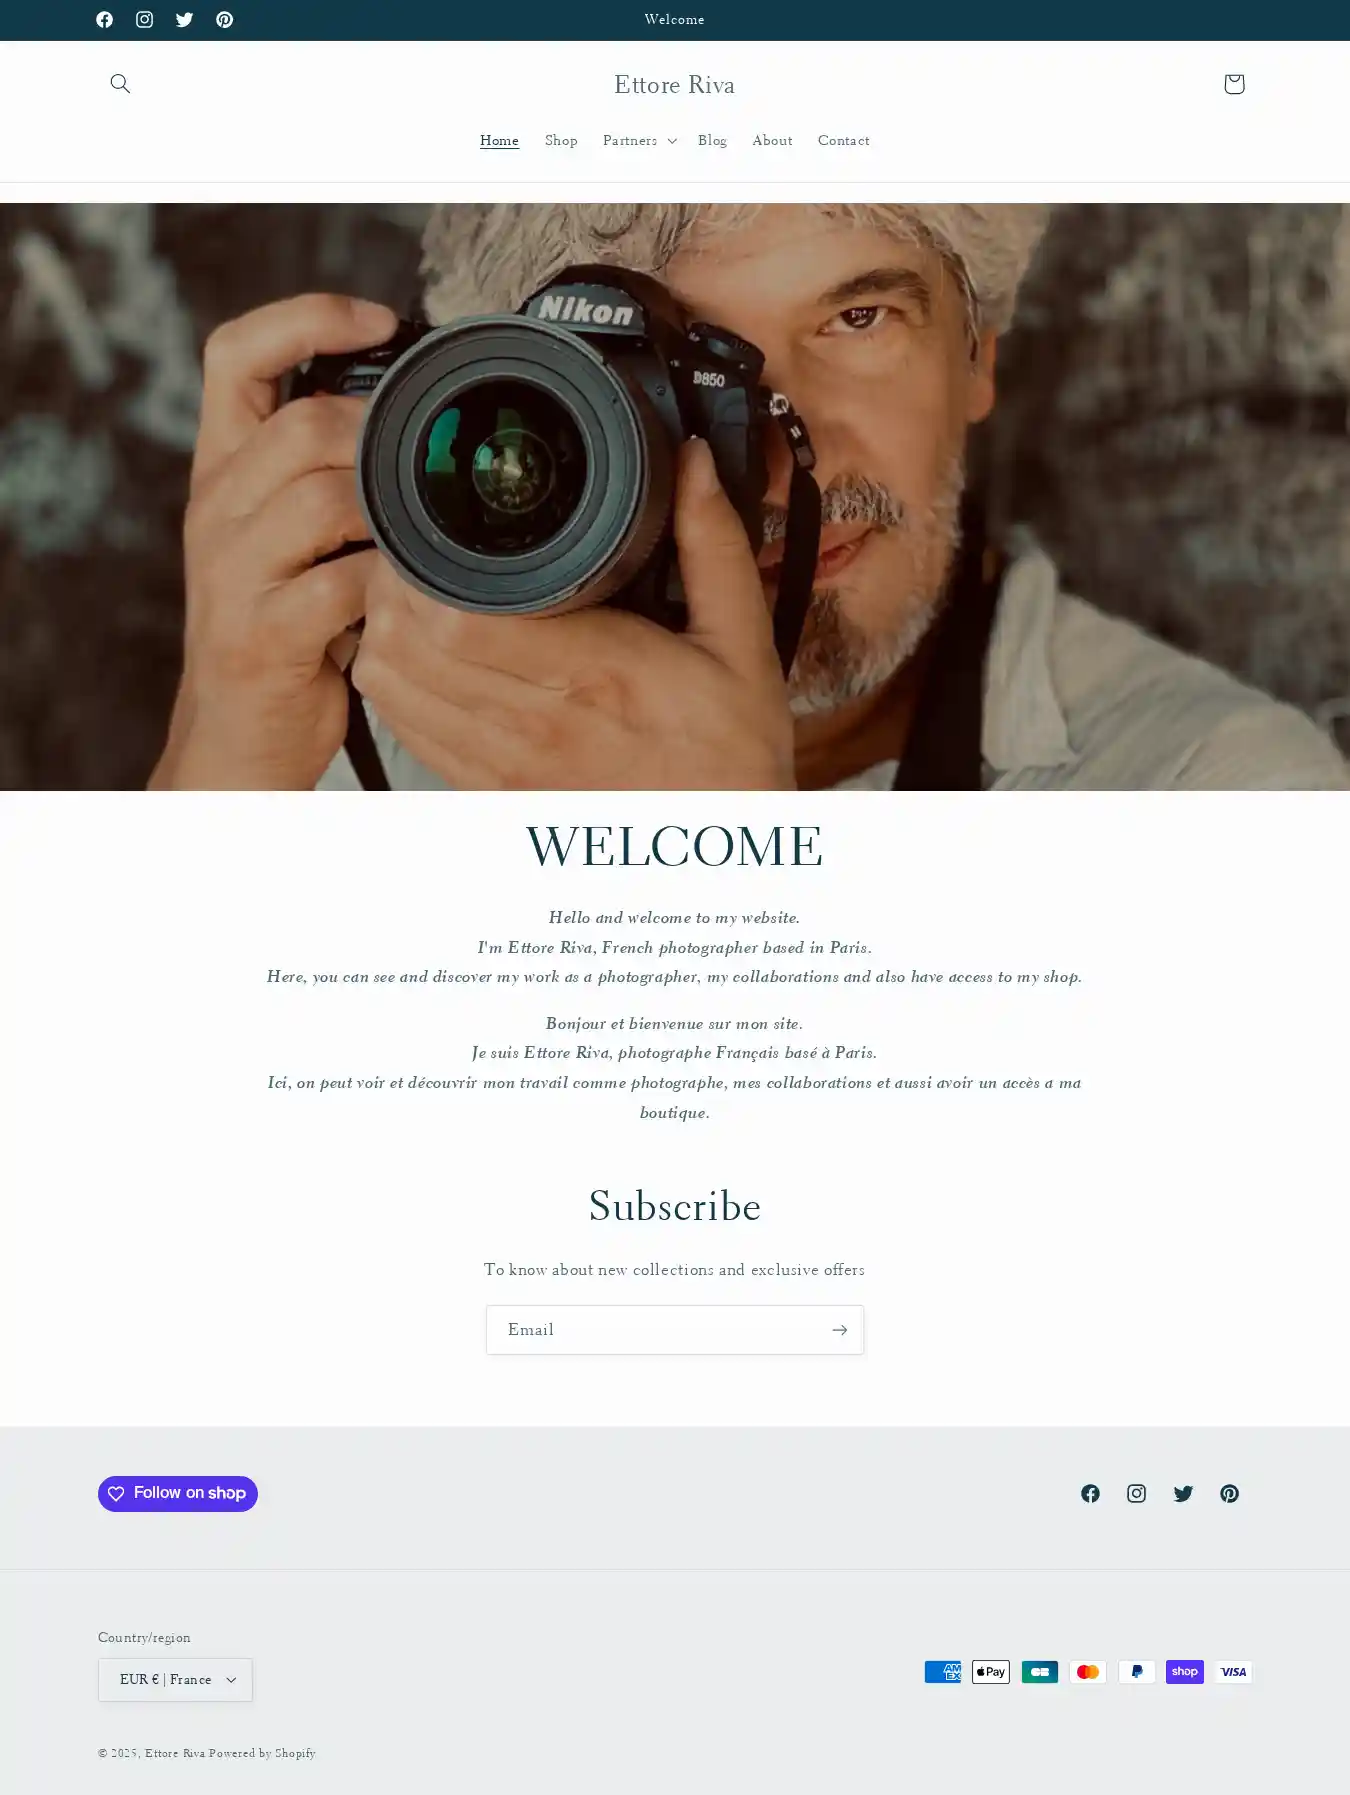Open the footer Facebook icon
The height and width of the screenshot is (1795, 1350).
point(1090,1493)
